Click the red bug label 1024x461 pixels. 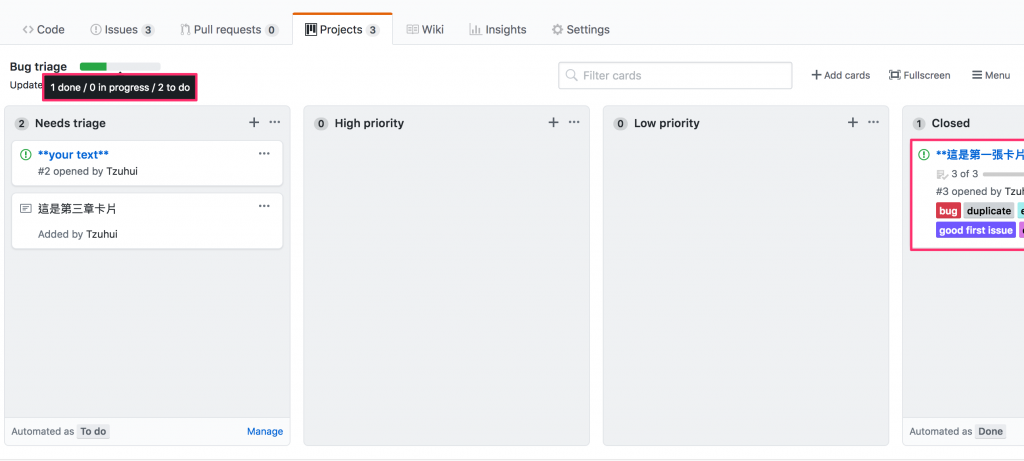948,211
